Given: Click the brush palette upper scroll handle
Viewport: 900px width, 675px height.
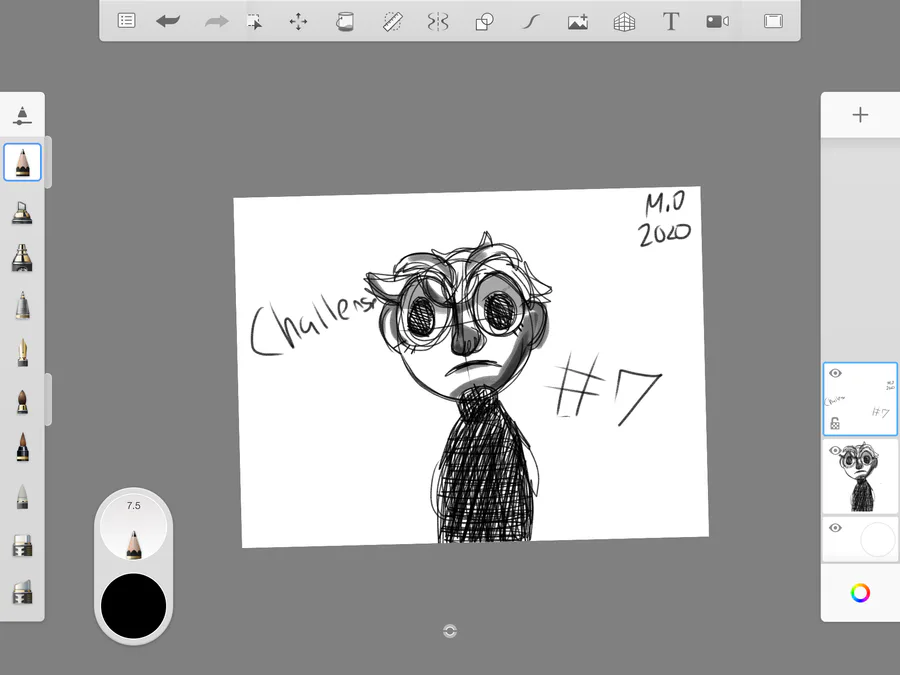Looking at the screenshot, I should pyautogui.click(x=49, y=162).
